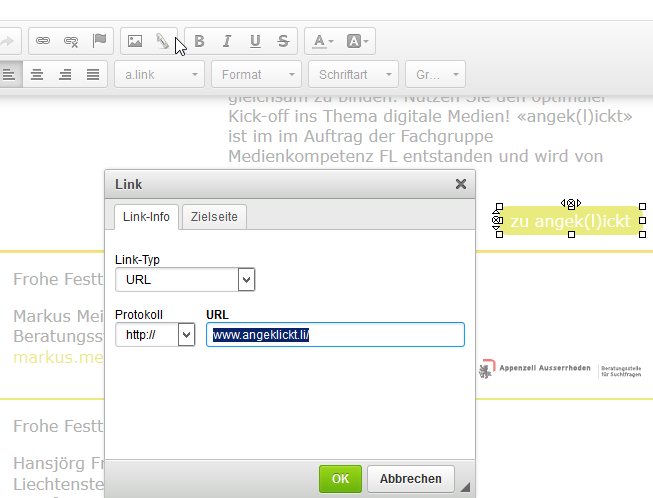Confirm the link with OK
653x498 pixels.
(x=340, y=479)
